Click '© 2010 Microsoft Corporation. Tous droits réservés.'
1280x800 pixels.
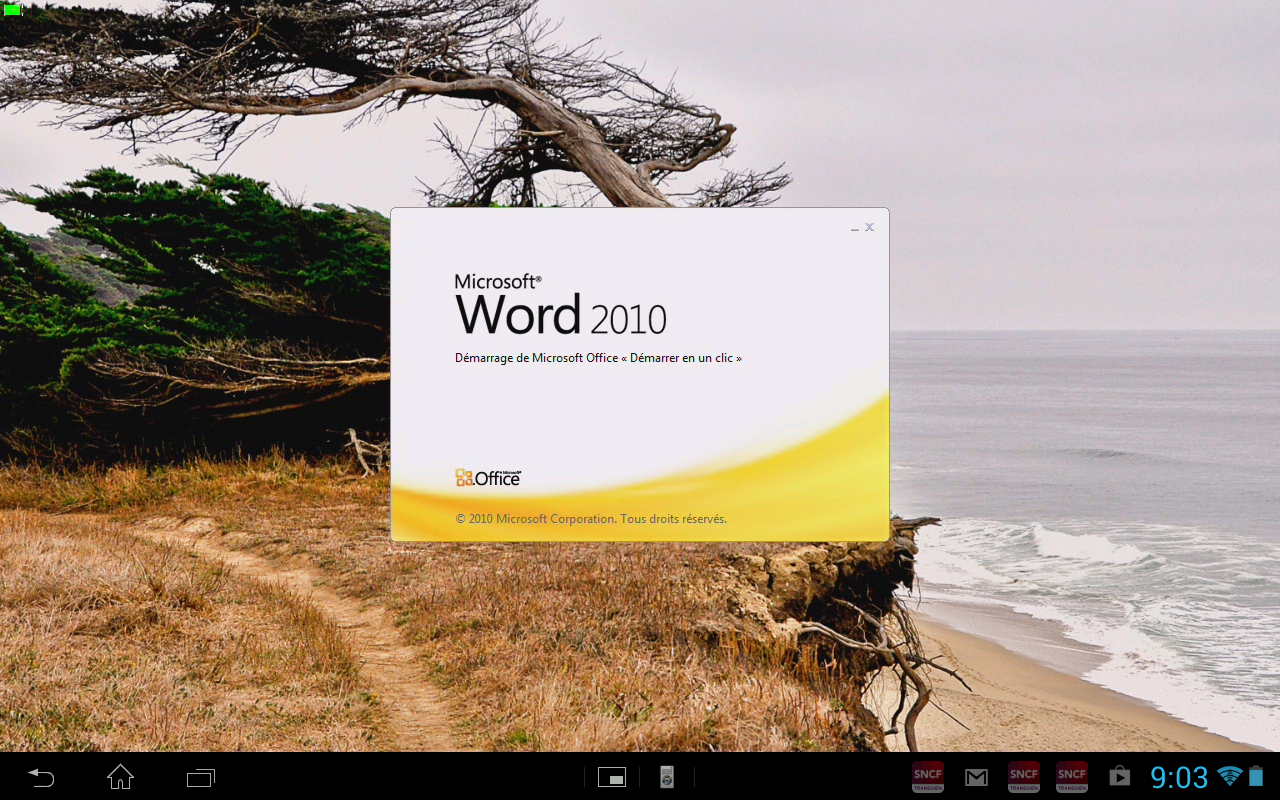(591, 519)
